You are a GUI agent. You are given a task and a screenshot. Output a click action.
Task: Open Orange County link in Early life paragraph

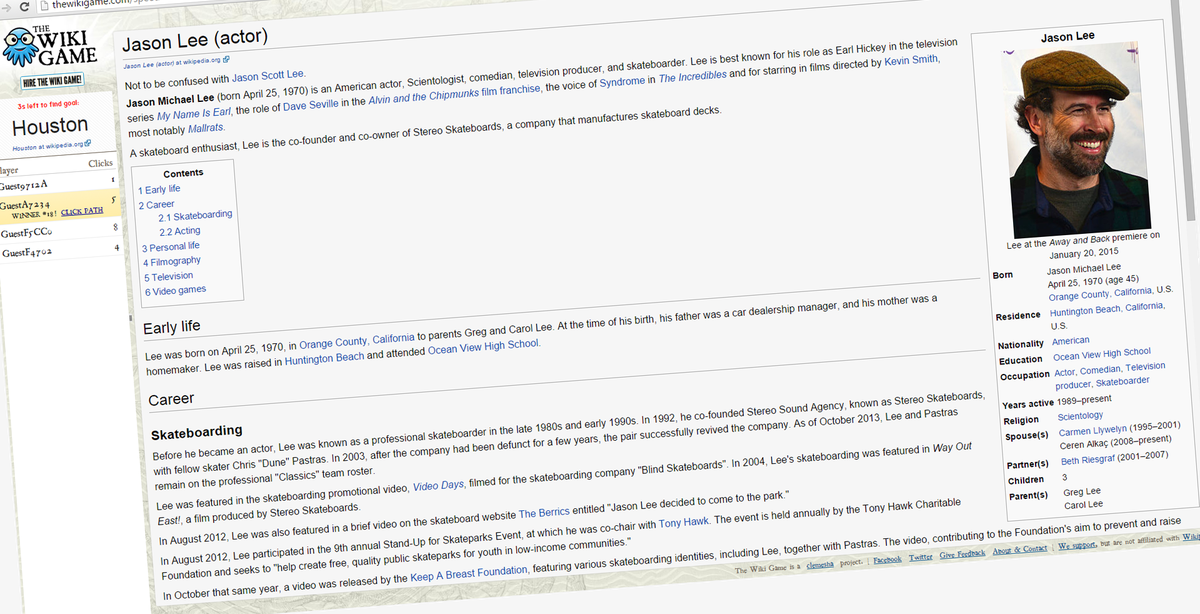332,345
